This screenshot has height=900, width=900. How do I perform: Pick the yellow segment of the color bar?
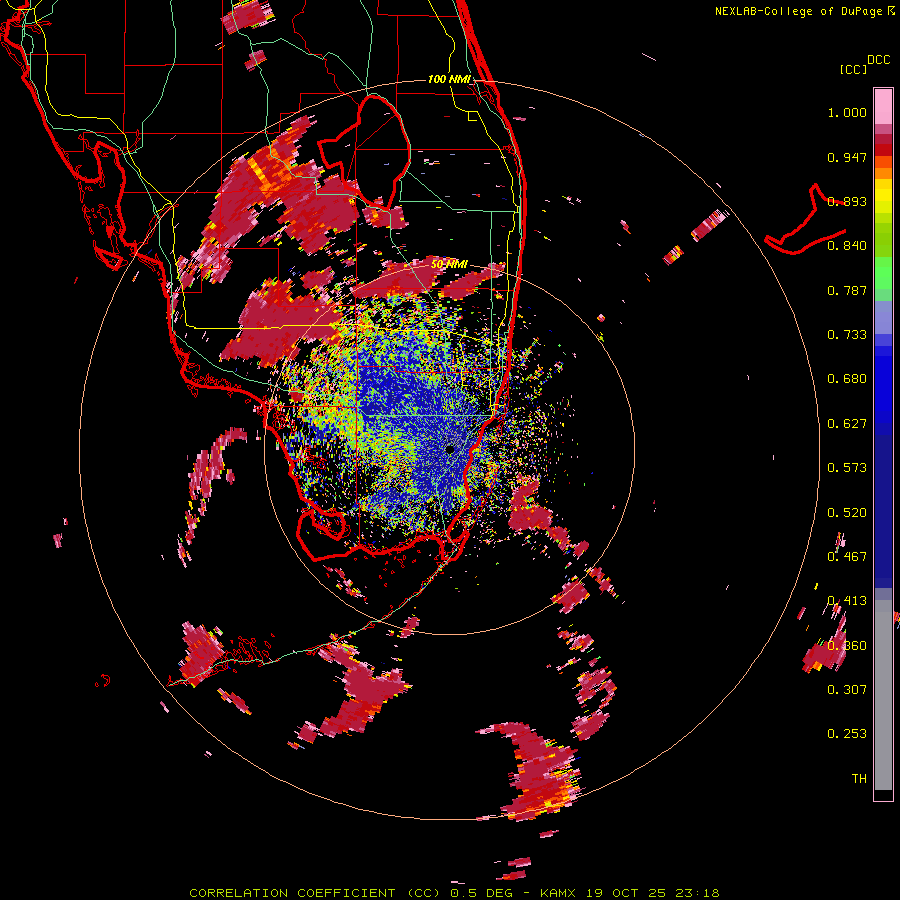[x=883, y=196]
